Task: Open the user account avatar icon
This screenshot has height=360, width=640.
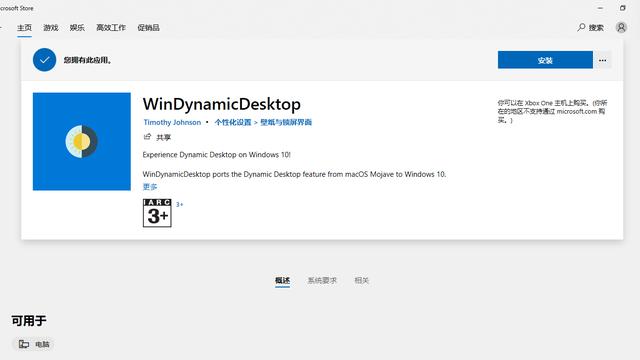Action: (621, 28)
